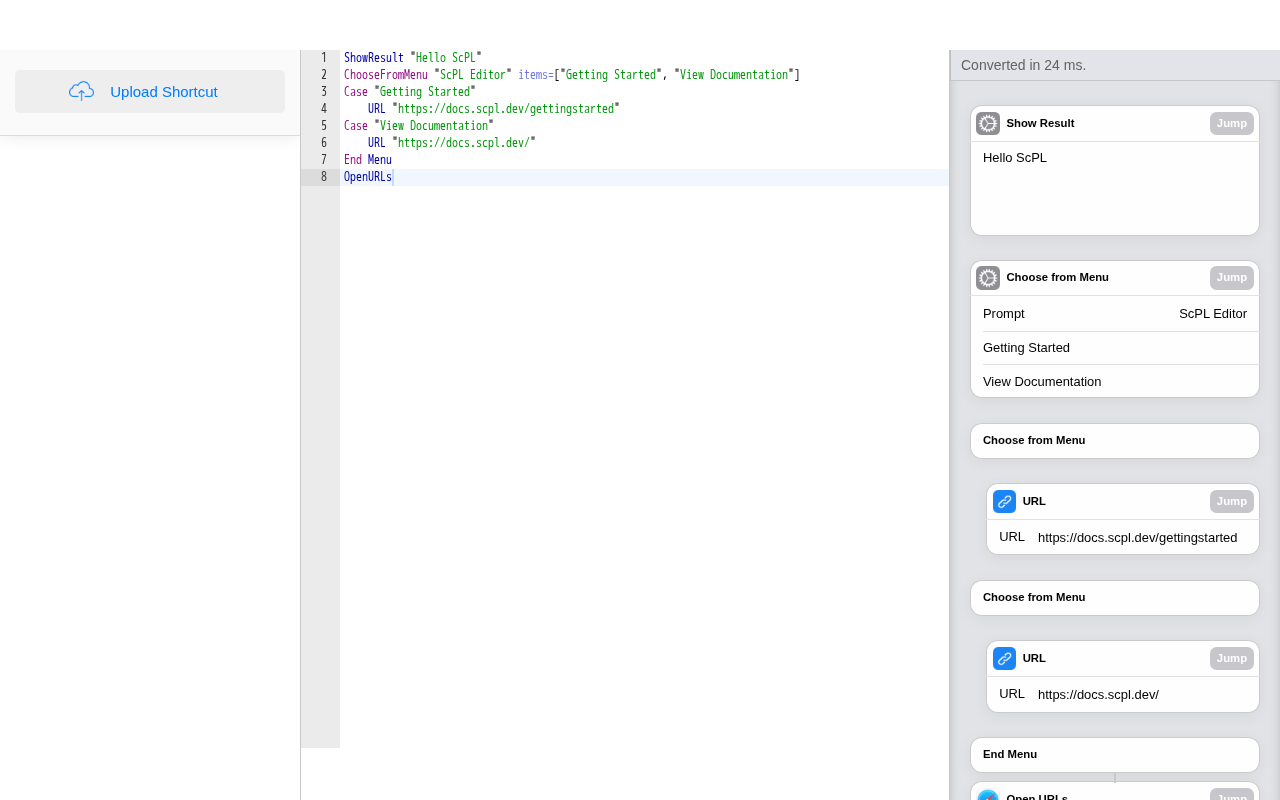Viewport: 1280px width, 800px height.
Task: Click the Hello ScPL result text
Action: point(1014,157)
